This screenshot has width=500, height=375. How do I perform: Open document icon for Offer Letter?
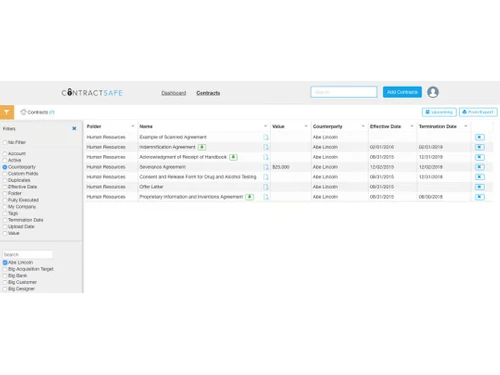point(266,187)
